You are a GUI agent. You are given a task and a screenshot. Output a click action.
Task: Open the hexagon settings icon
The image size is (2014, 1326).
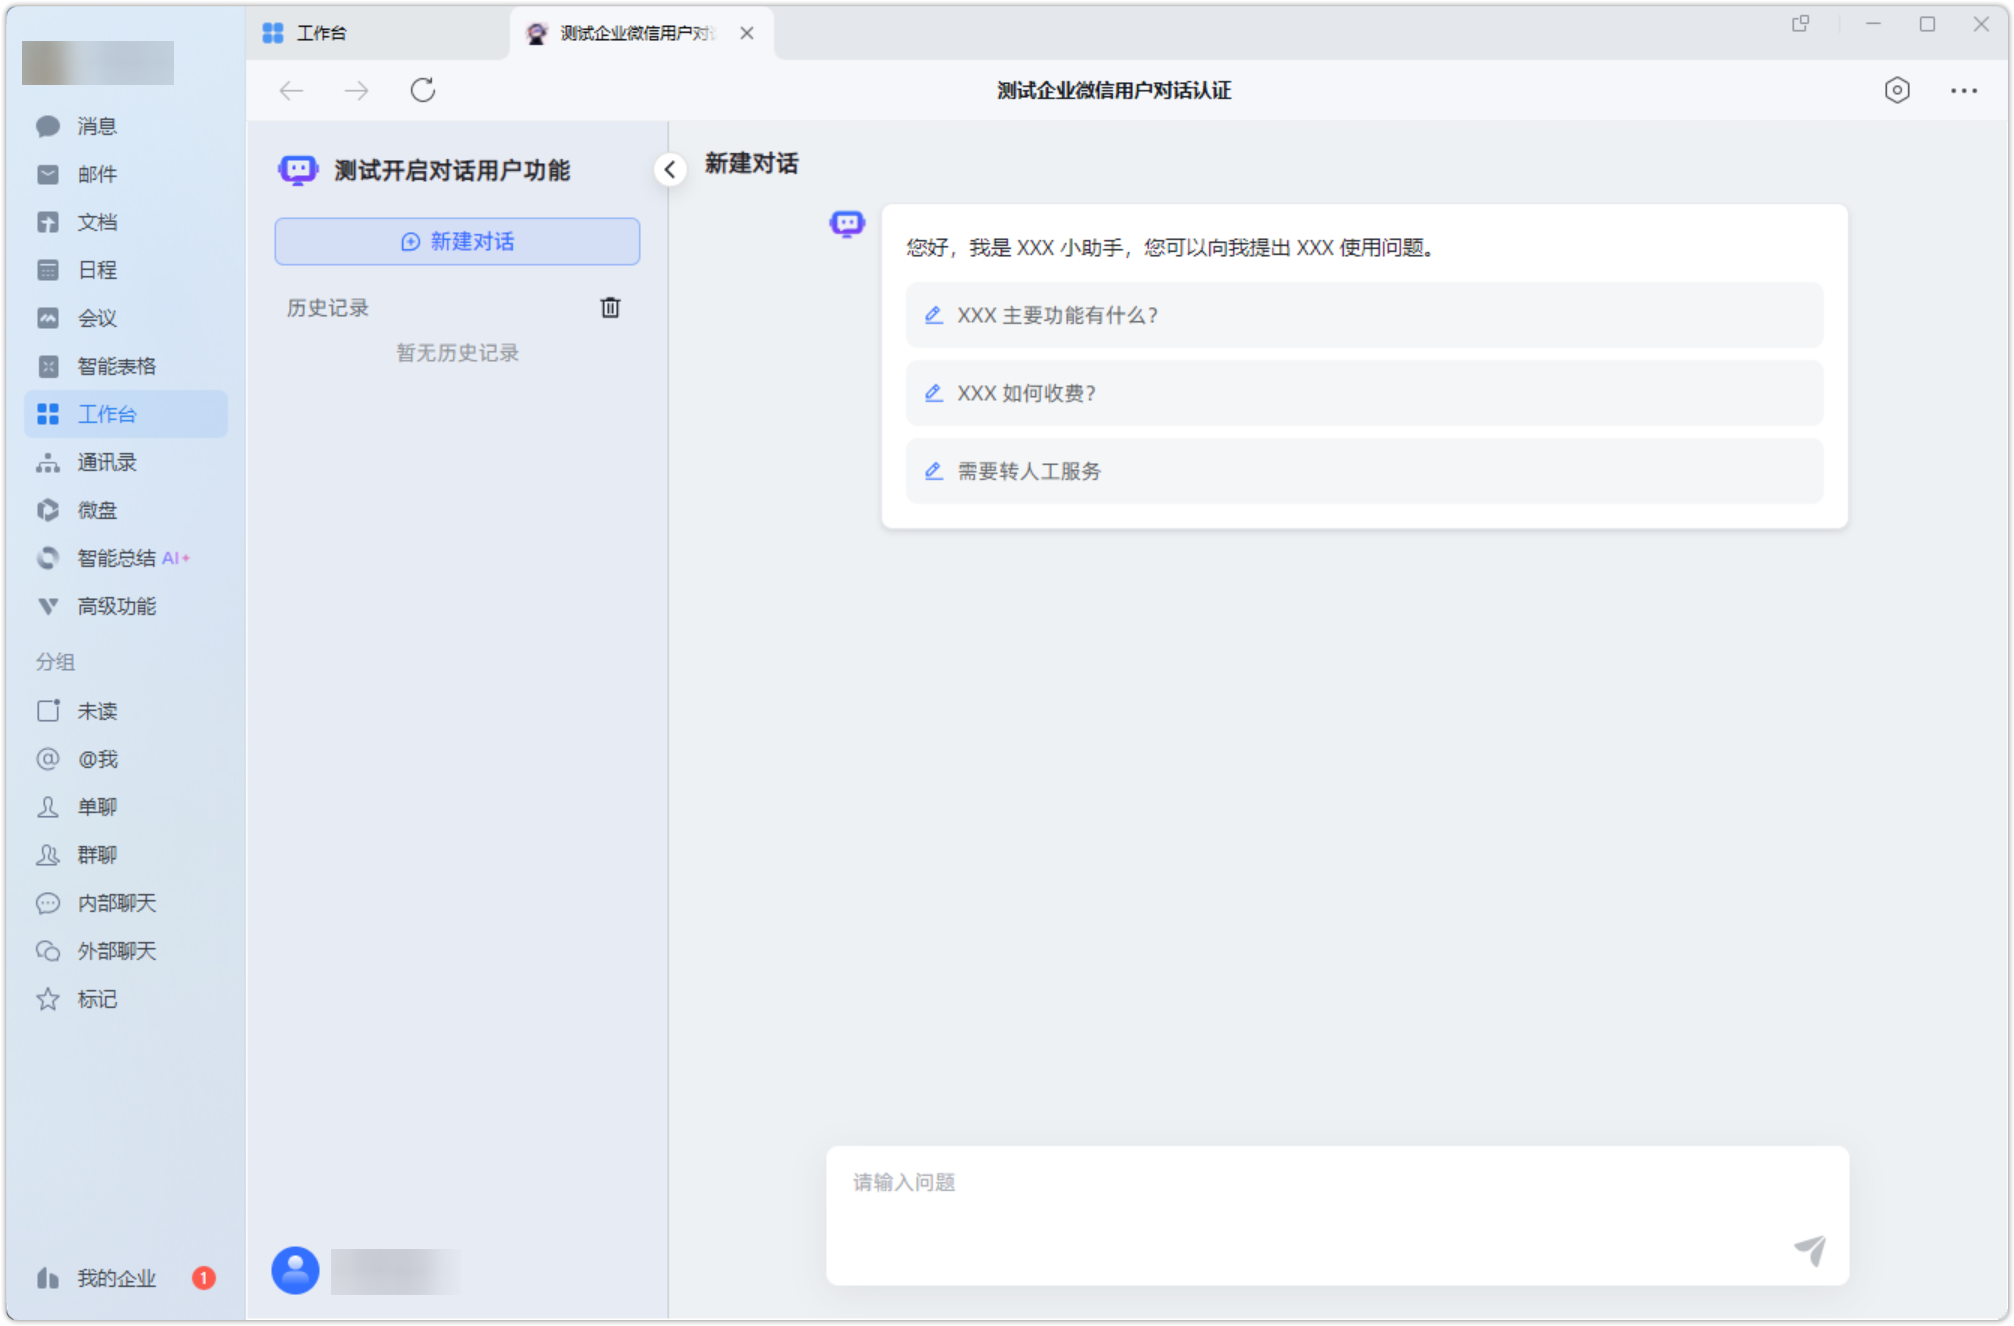click(x=1897, y=90)
